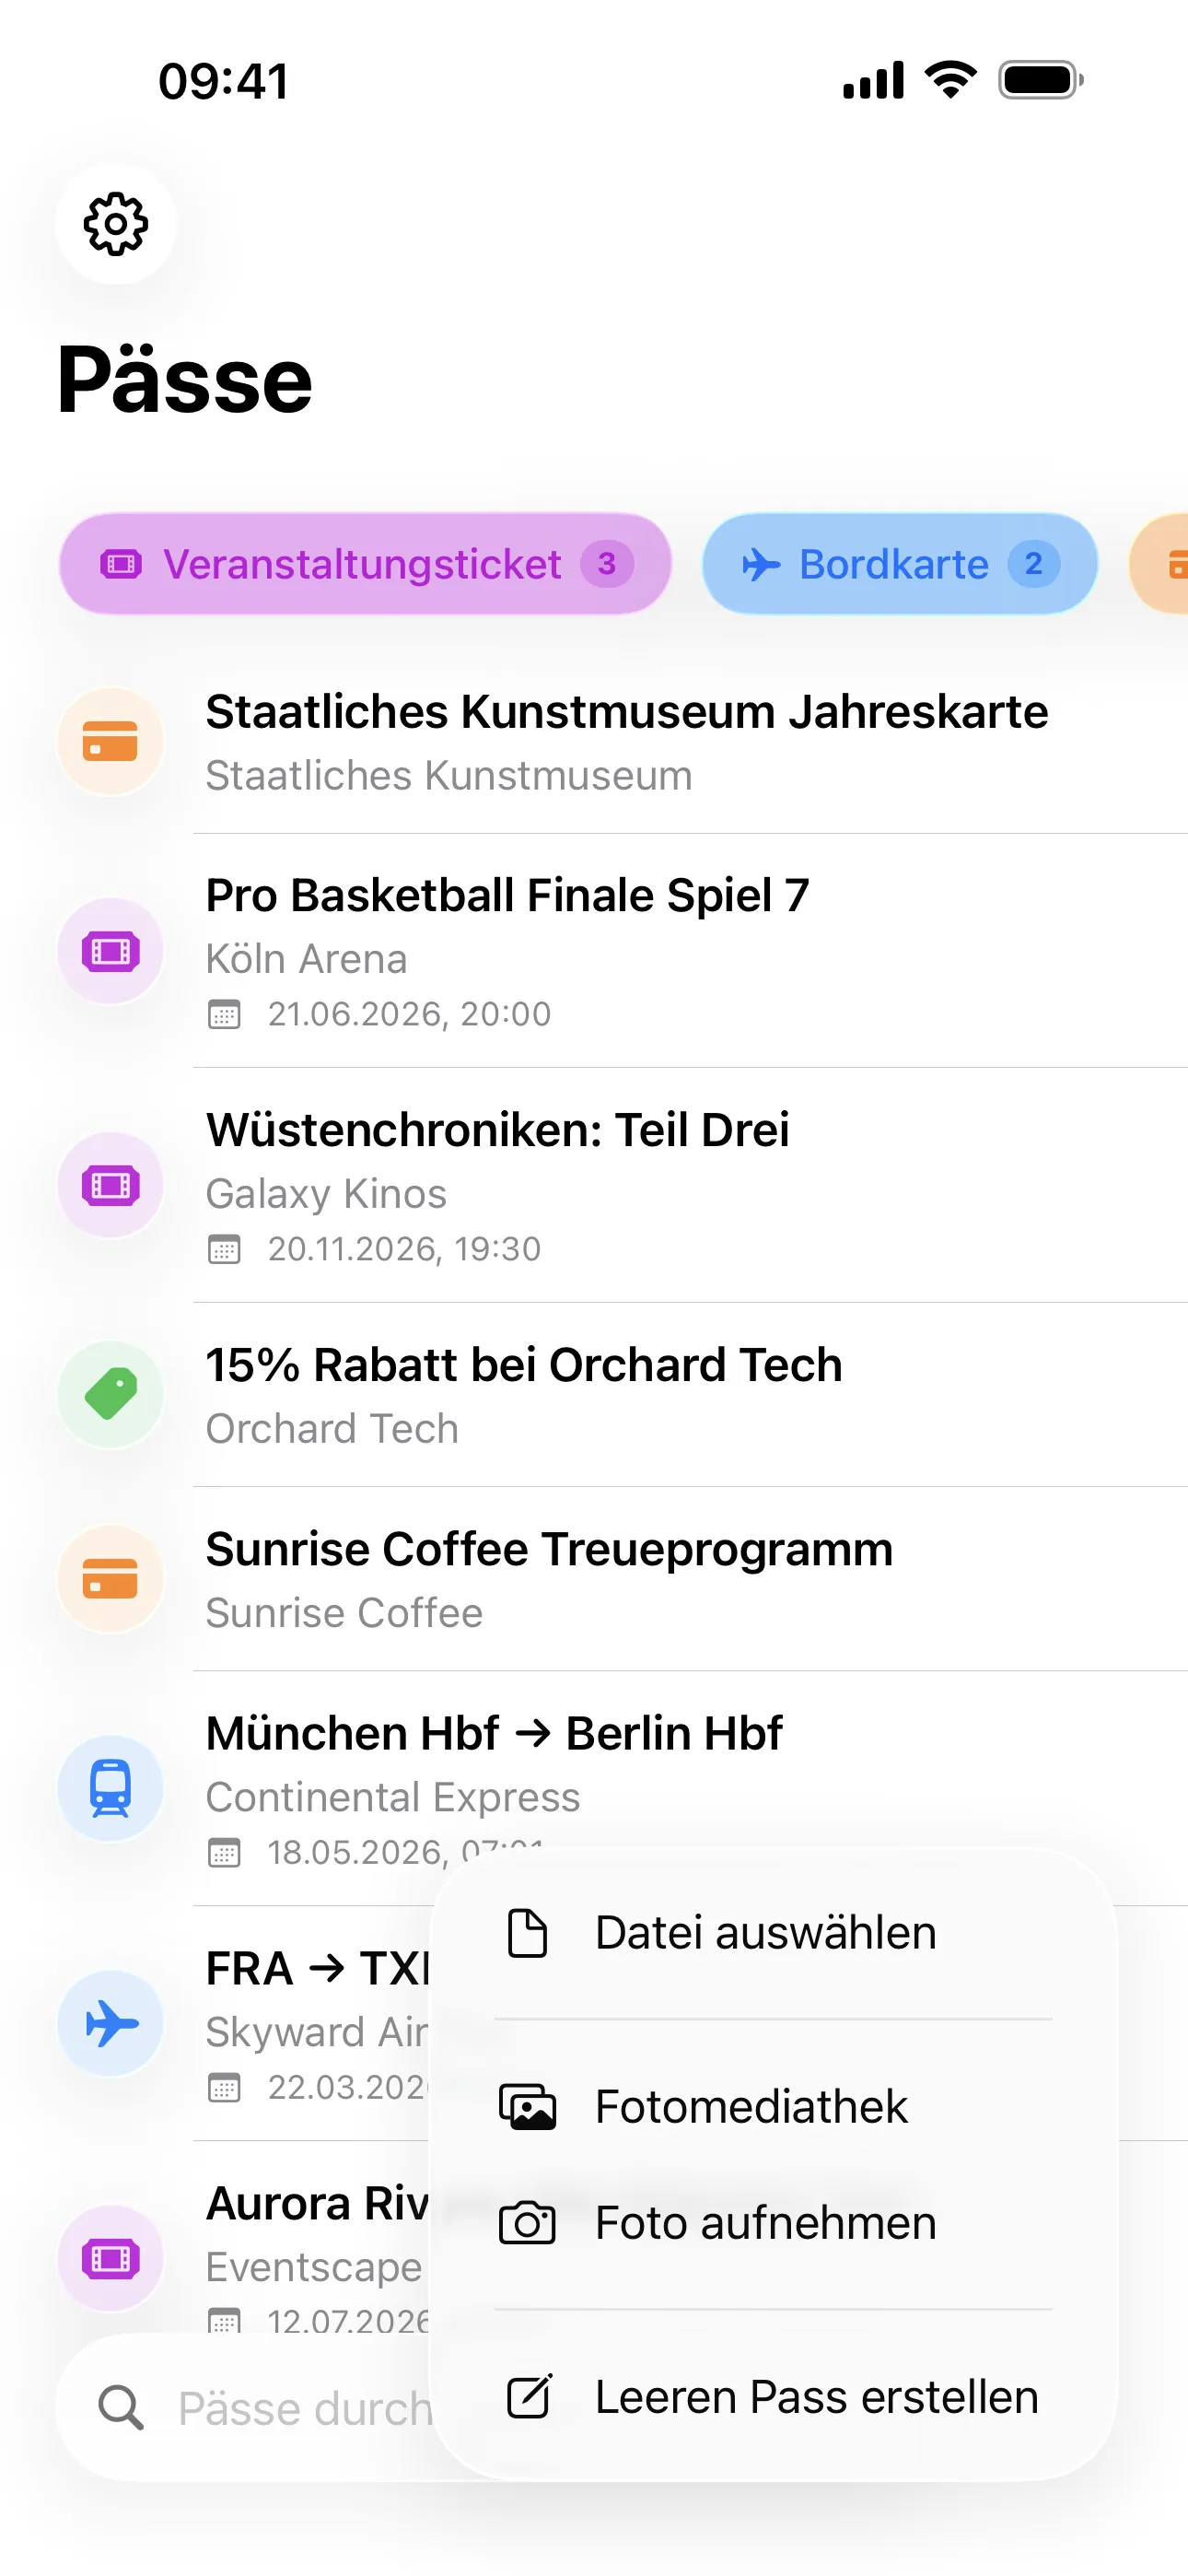1188x2576 pixels.
Task: Toggle the Bordkarte filter chip
Action: (x=899, y=564)
